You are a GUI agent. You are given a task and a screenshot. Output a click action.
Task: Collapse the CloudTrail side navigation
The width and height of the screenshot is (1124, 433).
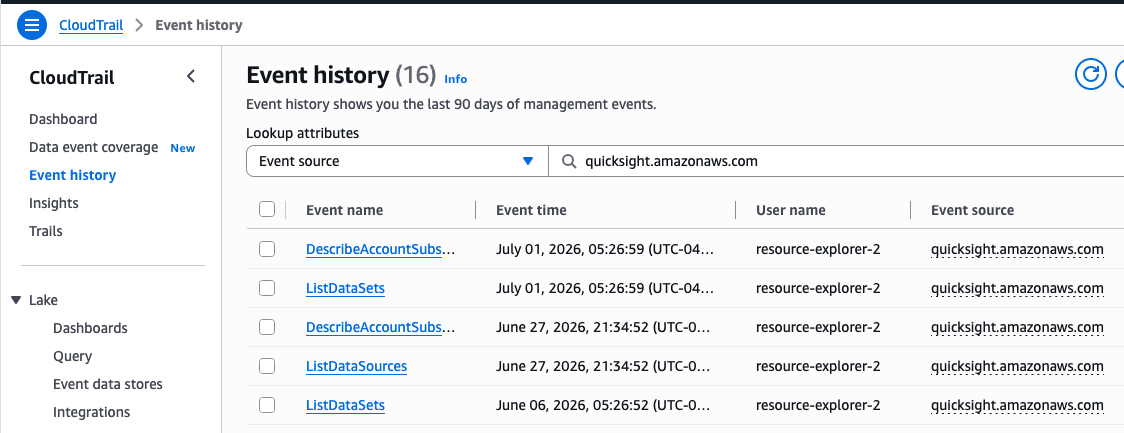[191, 76]
